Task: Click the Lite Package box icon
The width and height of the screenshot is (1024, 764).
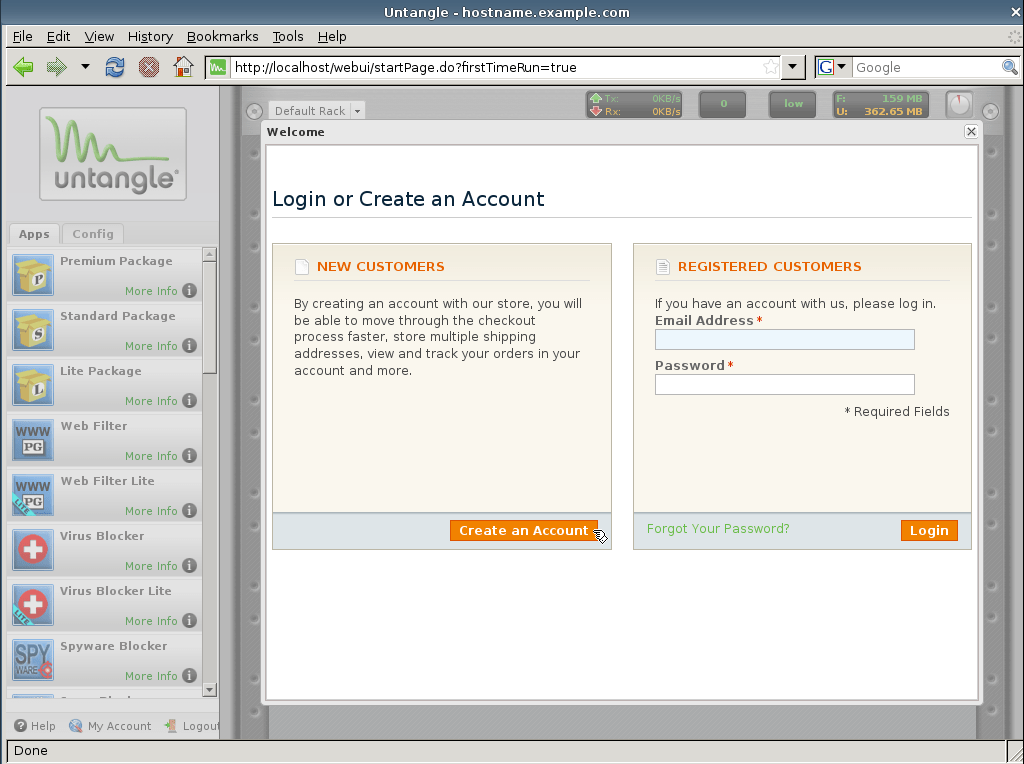Action: 33,385
